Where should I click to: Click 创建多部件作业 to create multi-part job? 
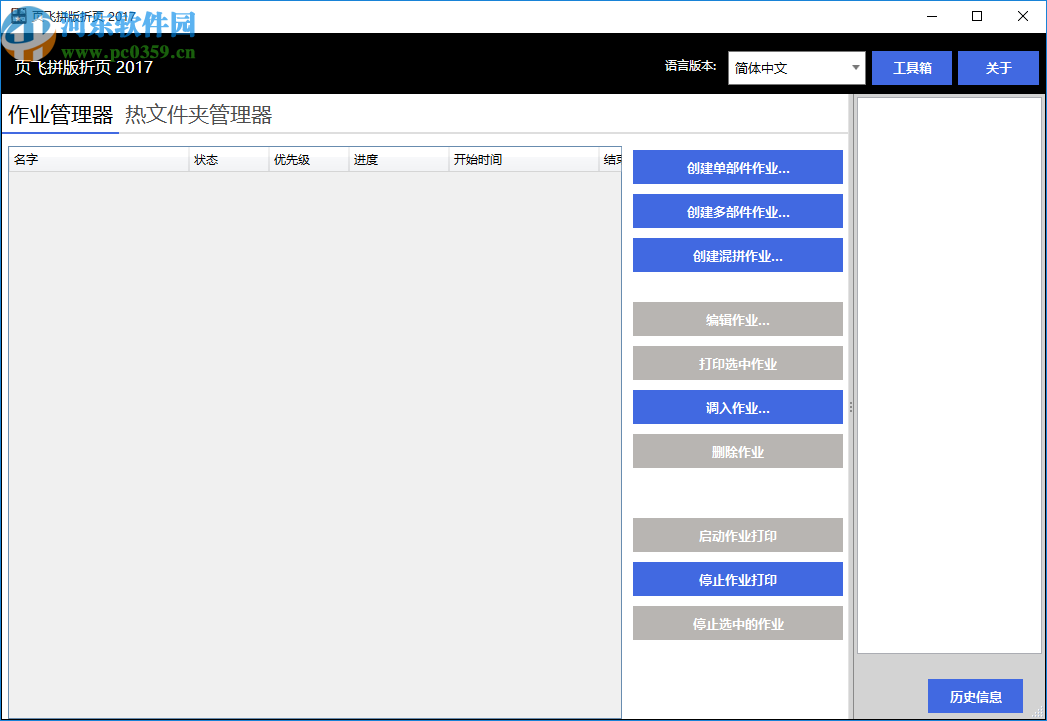(x=737, y=211)
